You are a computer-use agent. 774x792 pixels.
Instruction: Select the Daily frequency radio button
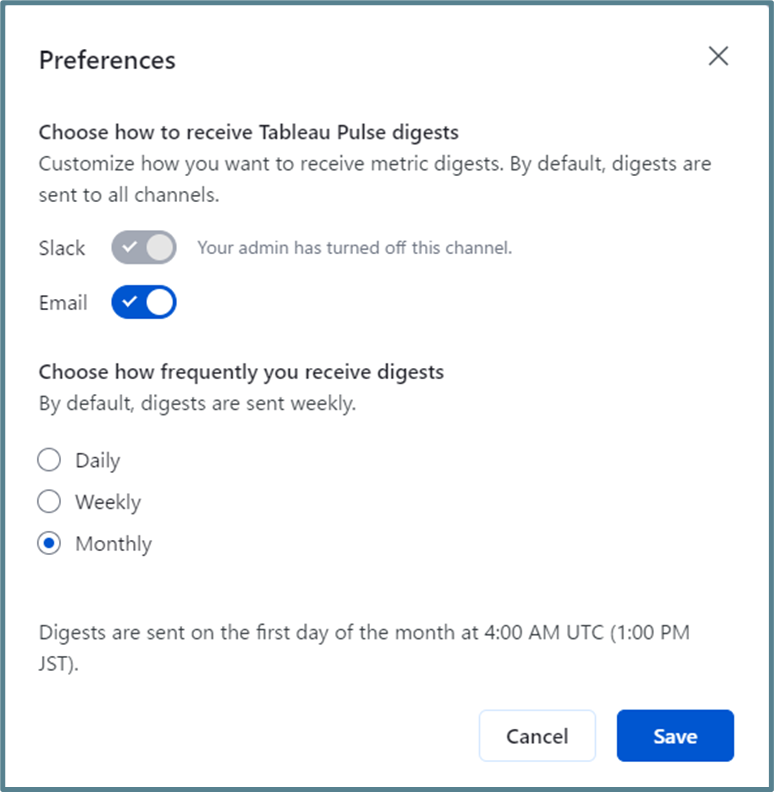click(49, 460)
